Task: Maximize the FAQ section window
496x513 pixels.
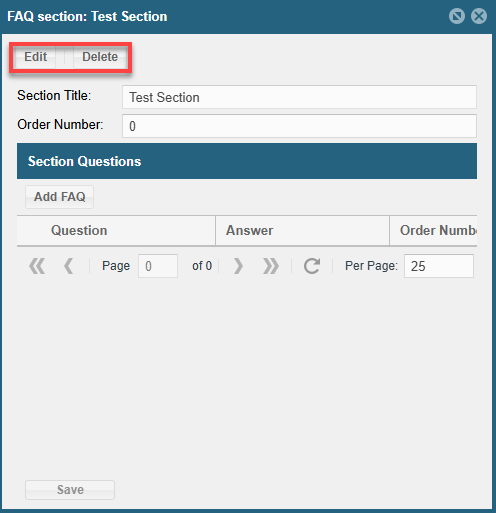Action: [457, 16]
